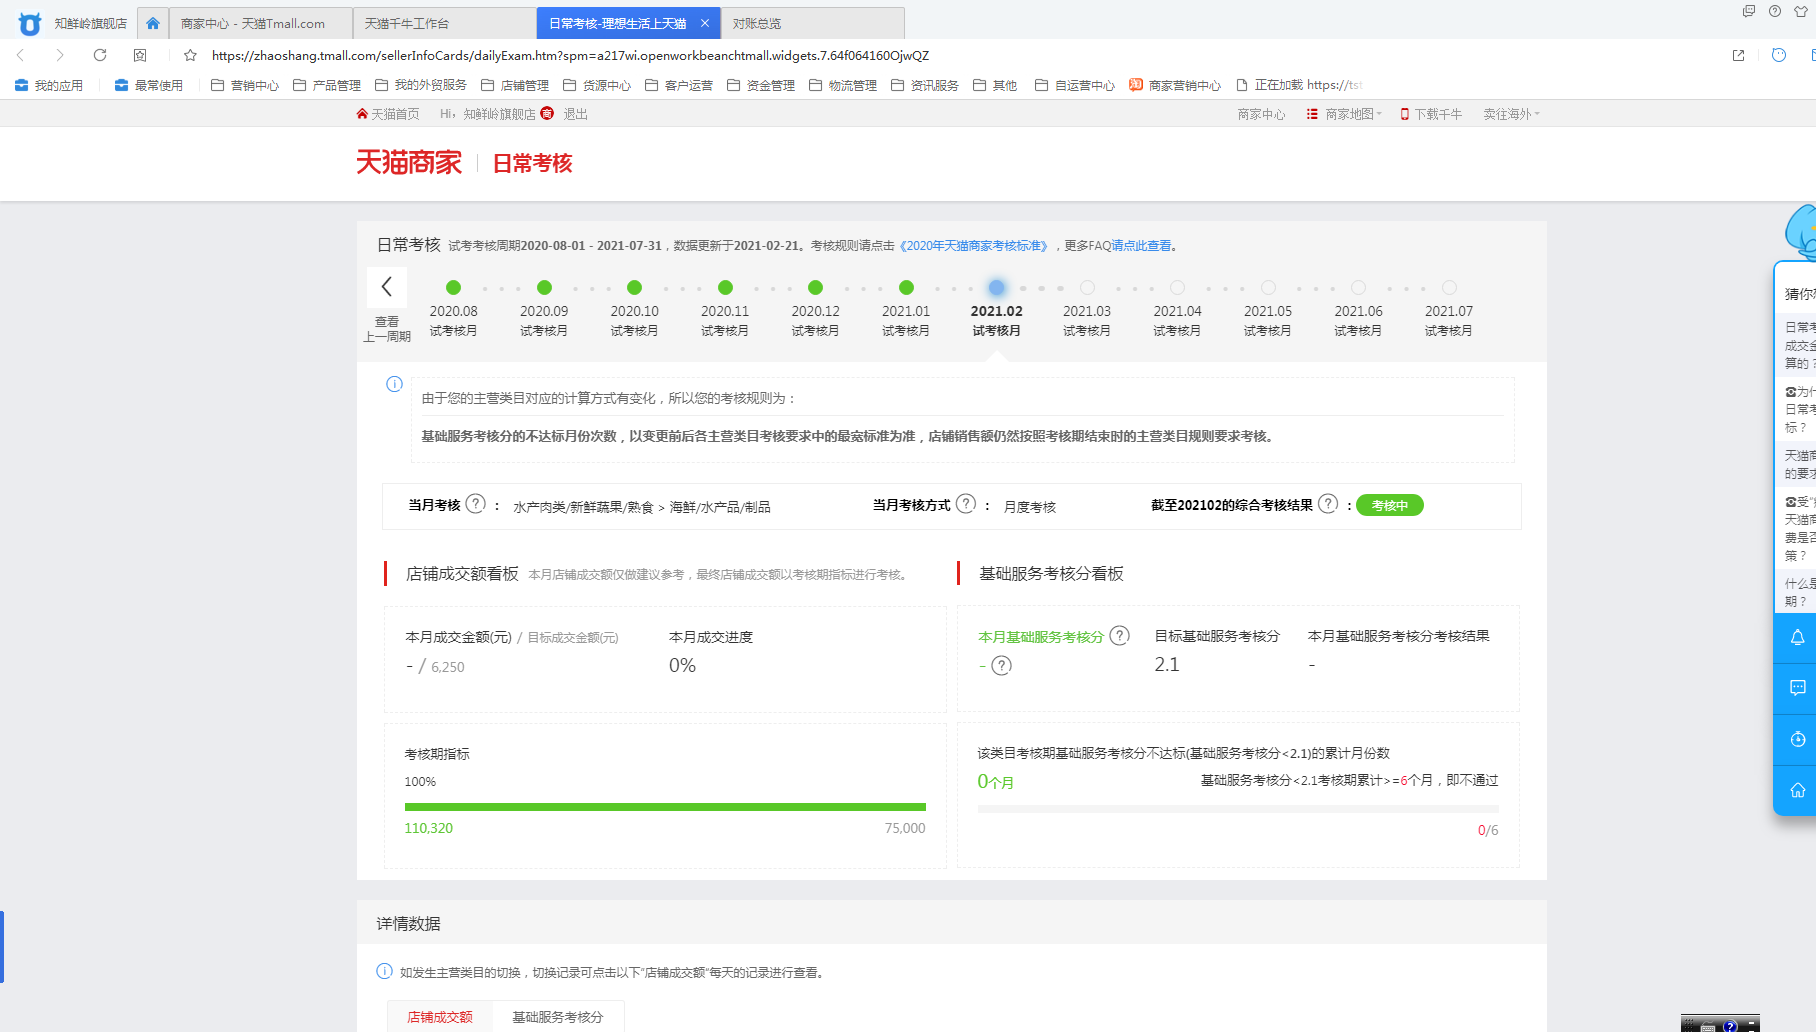The image size is (1816, 1032).
Task: Click the blue circular icon near the address bar
Action: (1779, 55)
